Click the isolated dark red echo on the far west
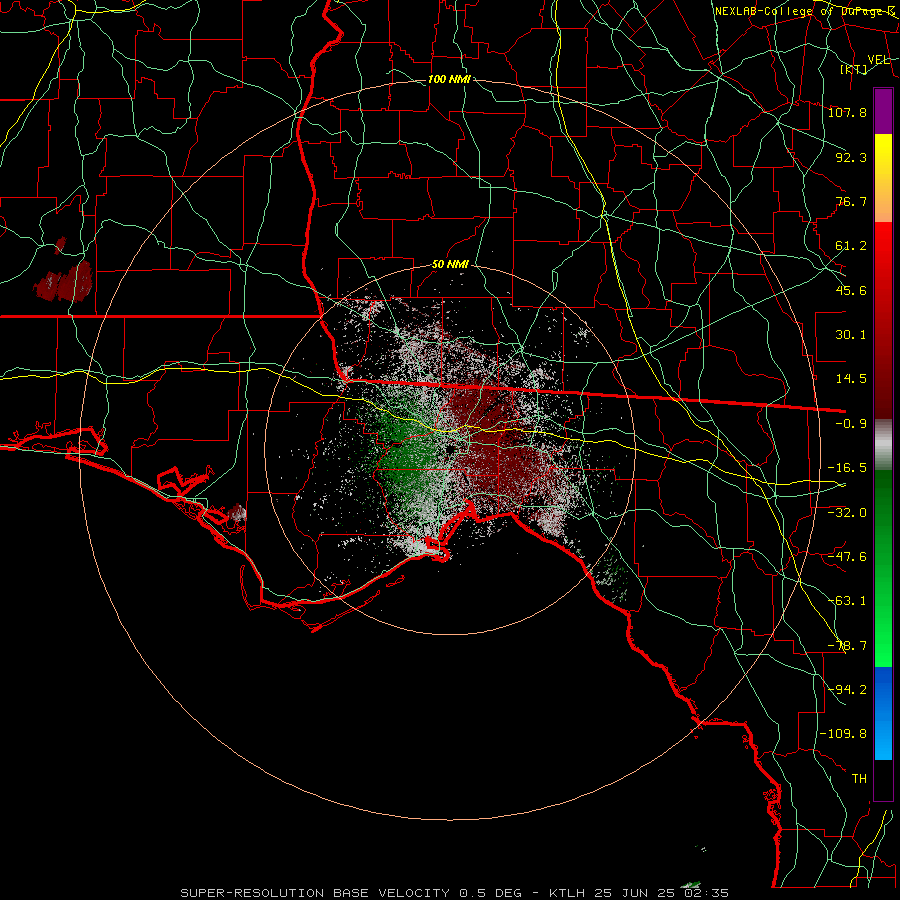This screenshot has height=900, width=900. pyautogui.click(x=64, y=281)
